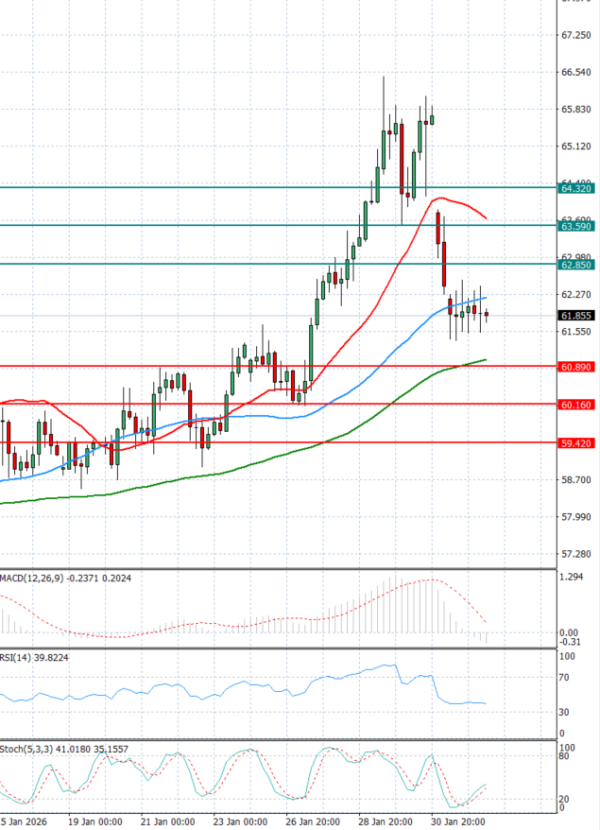600x830 pixels.
Task: Click the 67.250 price axis label
Action: 577,35
